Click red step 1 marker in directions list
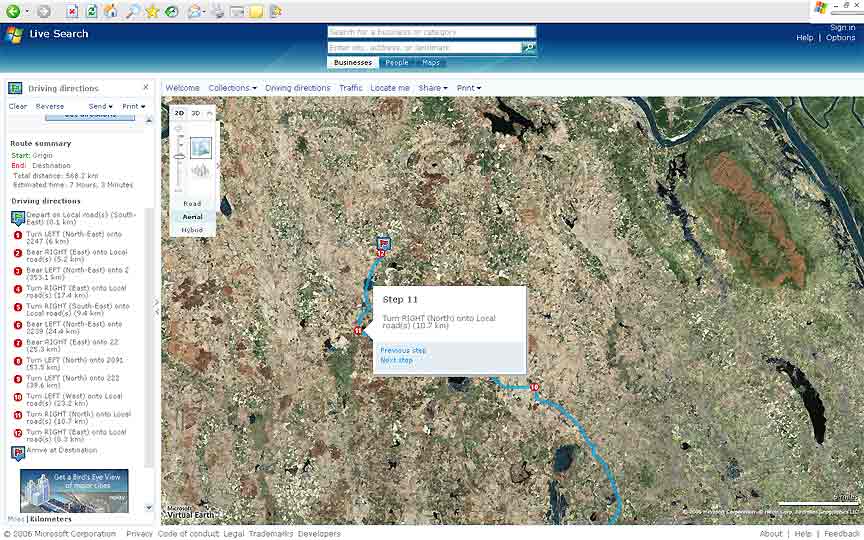The height and width of the screenshot is (540, 864). tap(18, 235)
